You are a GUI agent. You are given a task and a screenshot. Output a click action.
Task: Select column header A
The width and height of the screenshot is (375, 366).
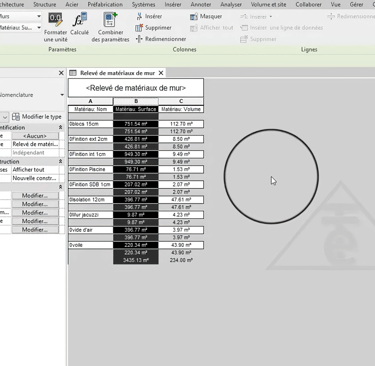click(x=90, y=101)
